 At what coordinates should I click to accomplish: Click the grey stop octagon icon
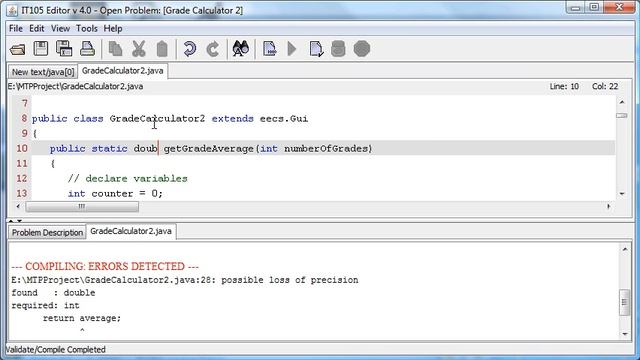(362, 49)
